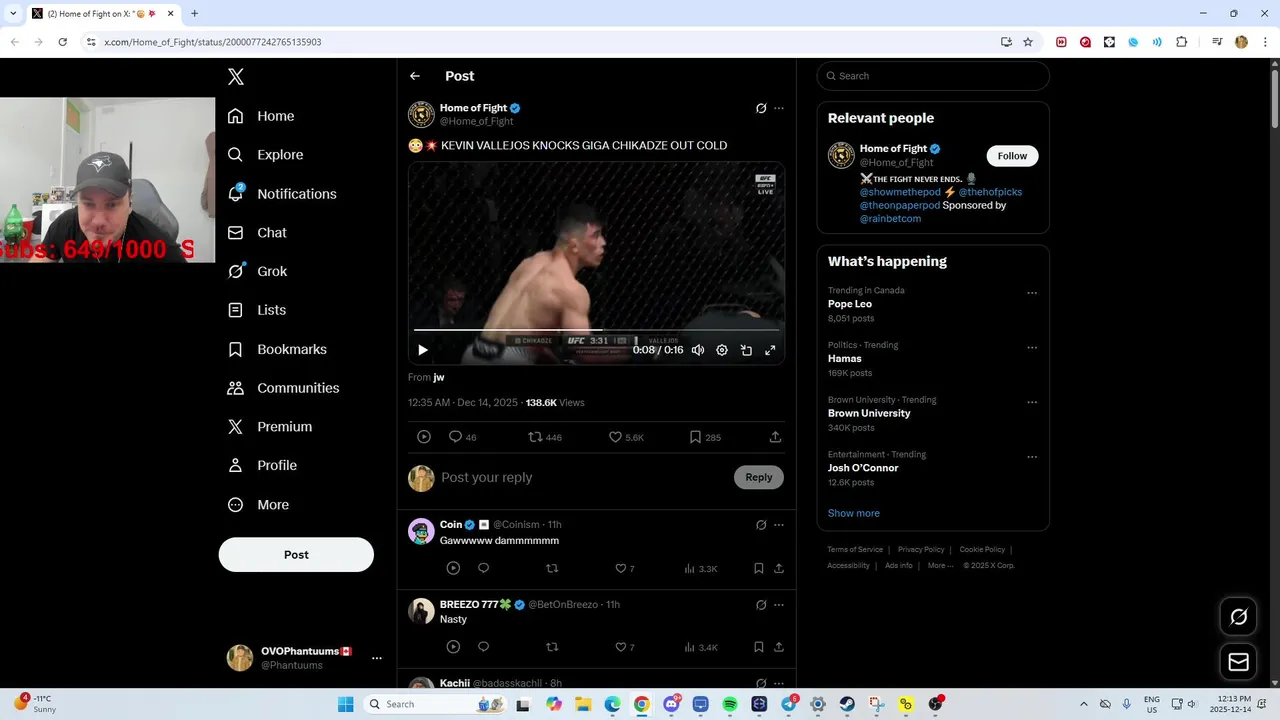Play the fight video
This screenshot has height=720, width=1280.
pos(422,350)
